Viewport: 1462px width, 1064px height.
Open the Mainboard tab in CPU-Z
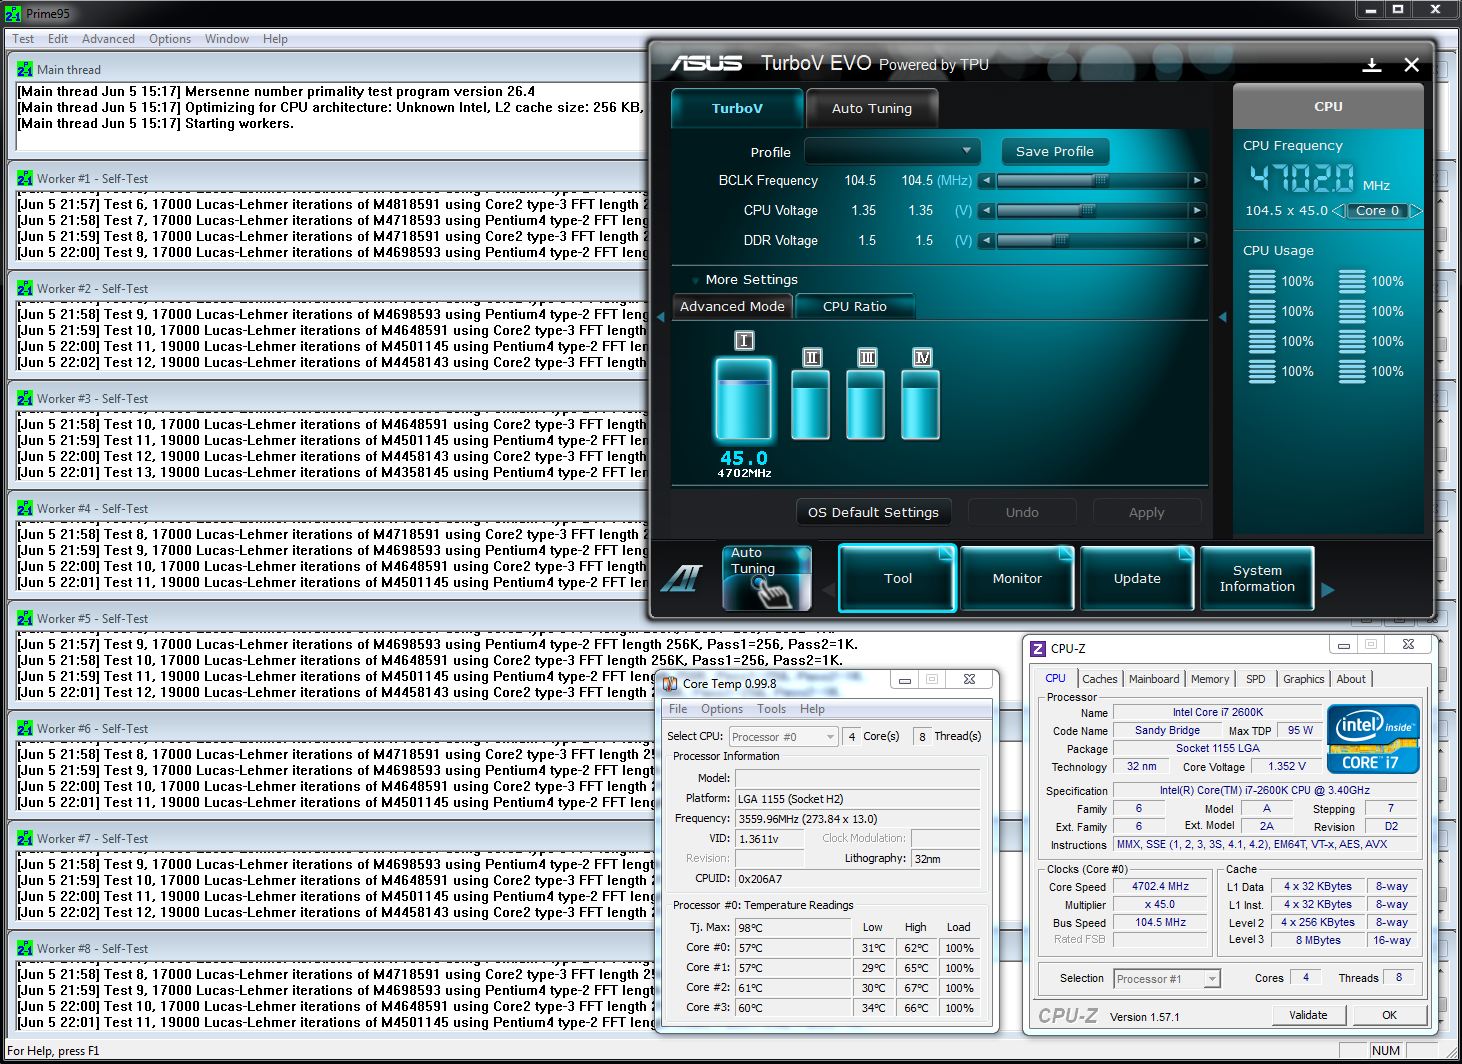coord(1154,679)
